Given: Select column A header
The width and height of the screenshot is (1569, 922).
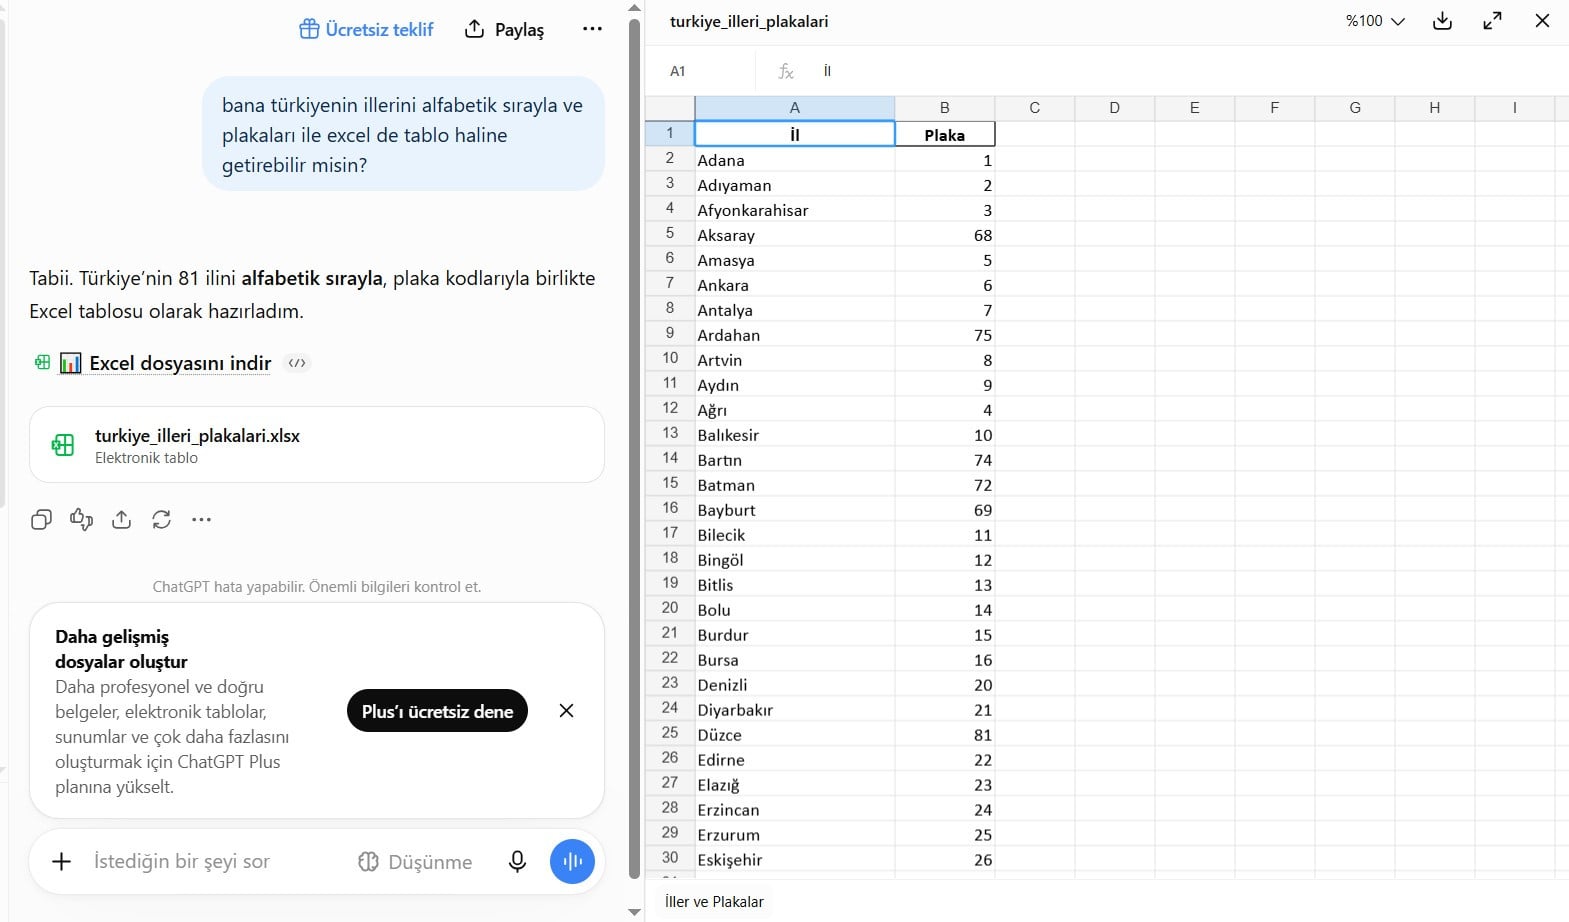Looking at the screenshot, I should [794, 108].
